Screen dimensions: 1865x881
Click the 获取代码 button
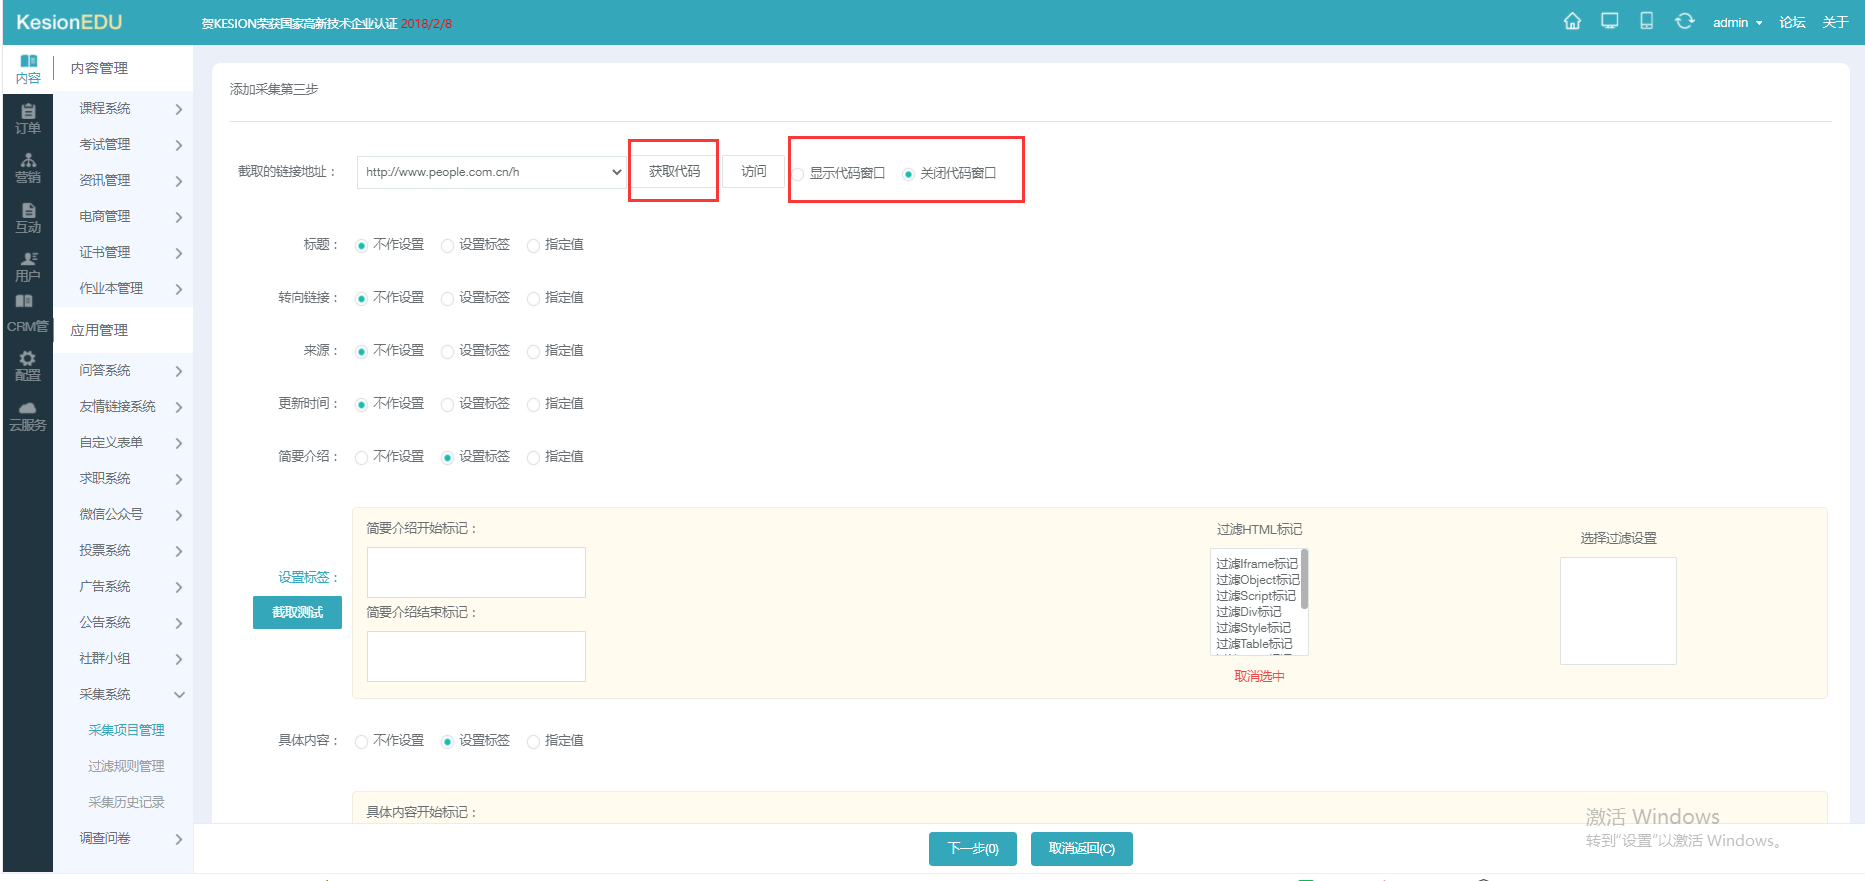[674, 171]
